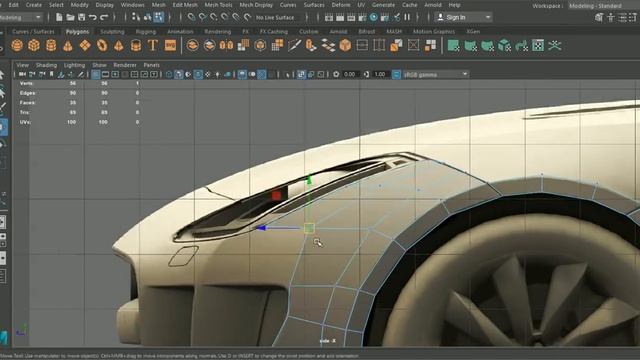This screenshot has height=360, width=640.
Task: Open the Sign In dropdown
Action: (463, 17)
